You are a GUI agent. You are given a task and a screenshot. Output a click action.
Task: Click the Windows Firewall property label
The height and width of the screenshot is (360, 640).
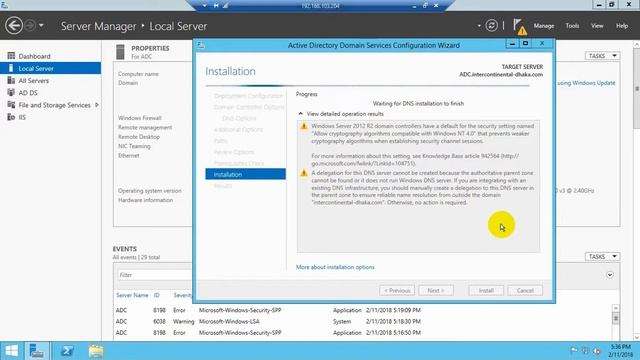pyautogui.click(x=140, y=118)
